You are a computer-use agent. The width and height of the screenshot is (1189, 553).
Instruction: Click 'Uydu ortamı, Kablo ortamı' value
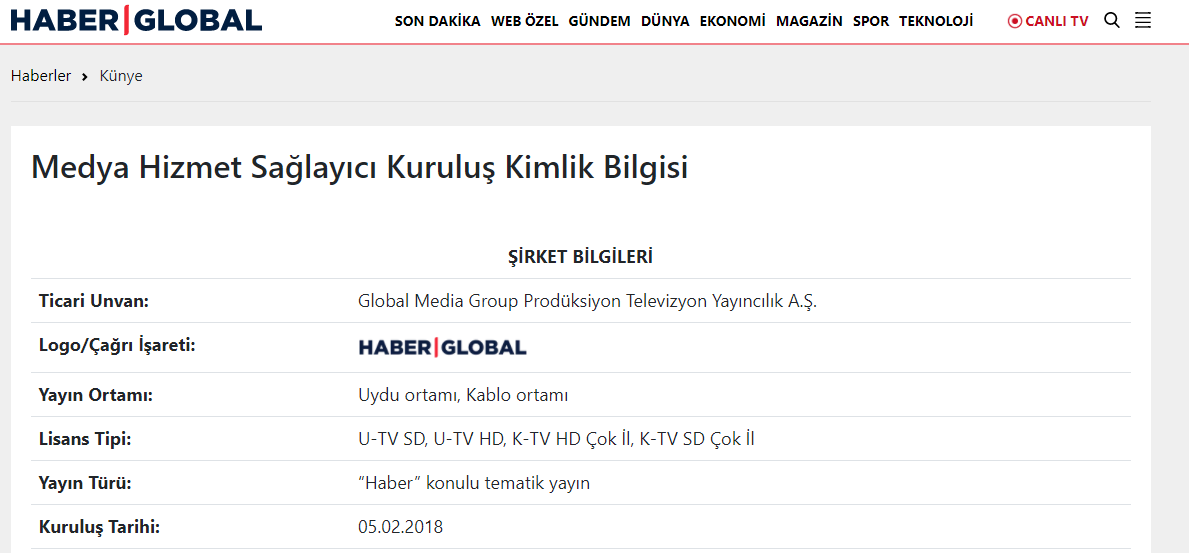463,395
